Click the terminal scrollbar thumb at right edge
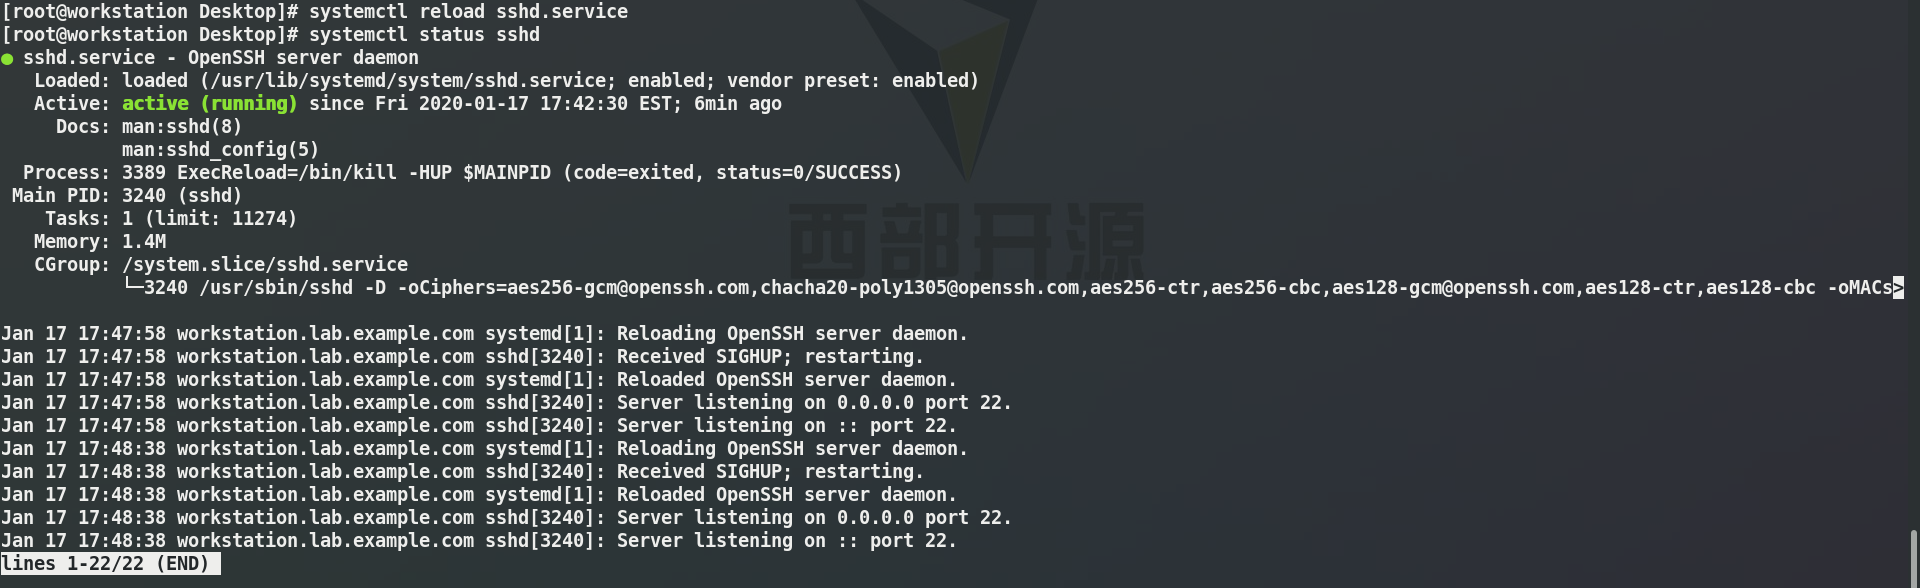This screenshot has width=1920, height=588. coord(1914,558)
